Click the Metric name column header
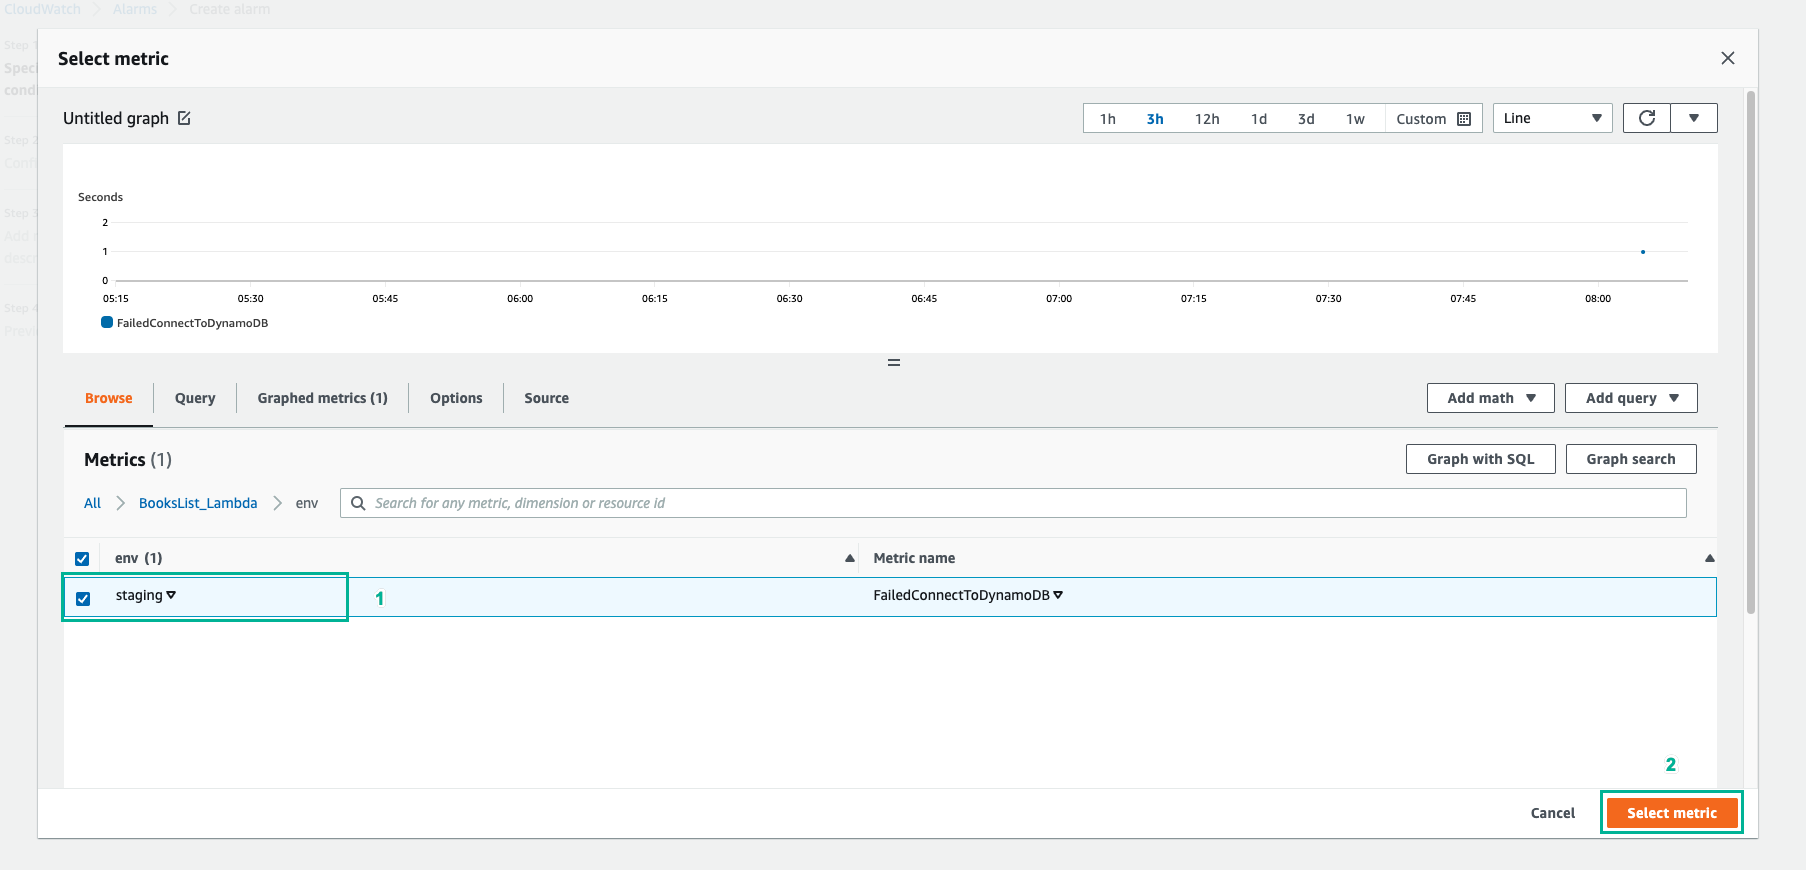The width and height of the screenshot is (1806, 870). click(914, 558)
